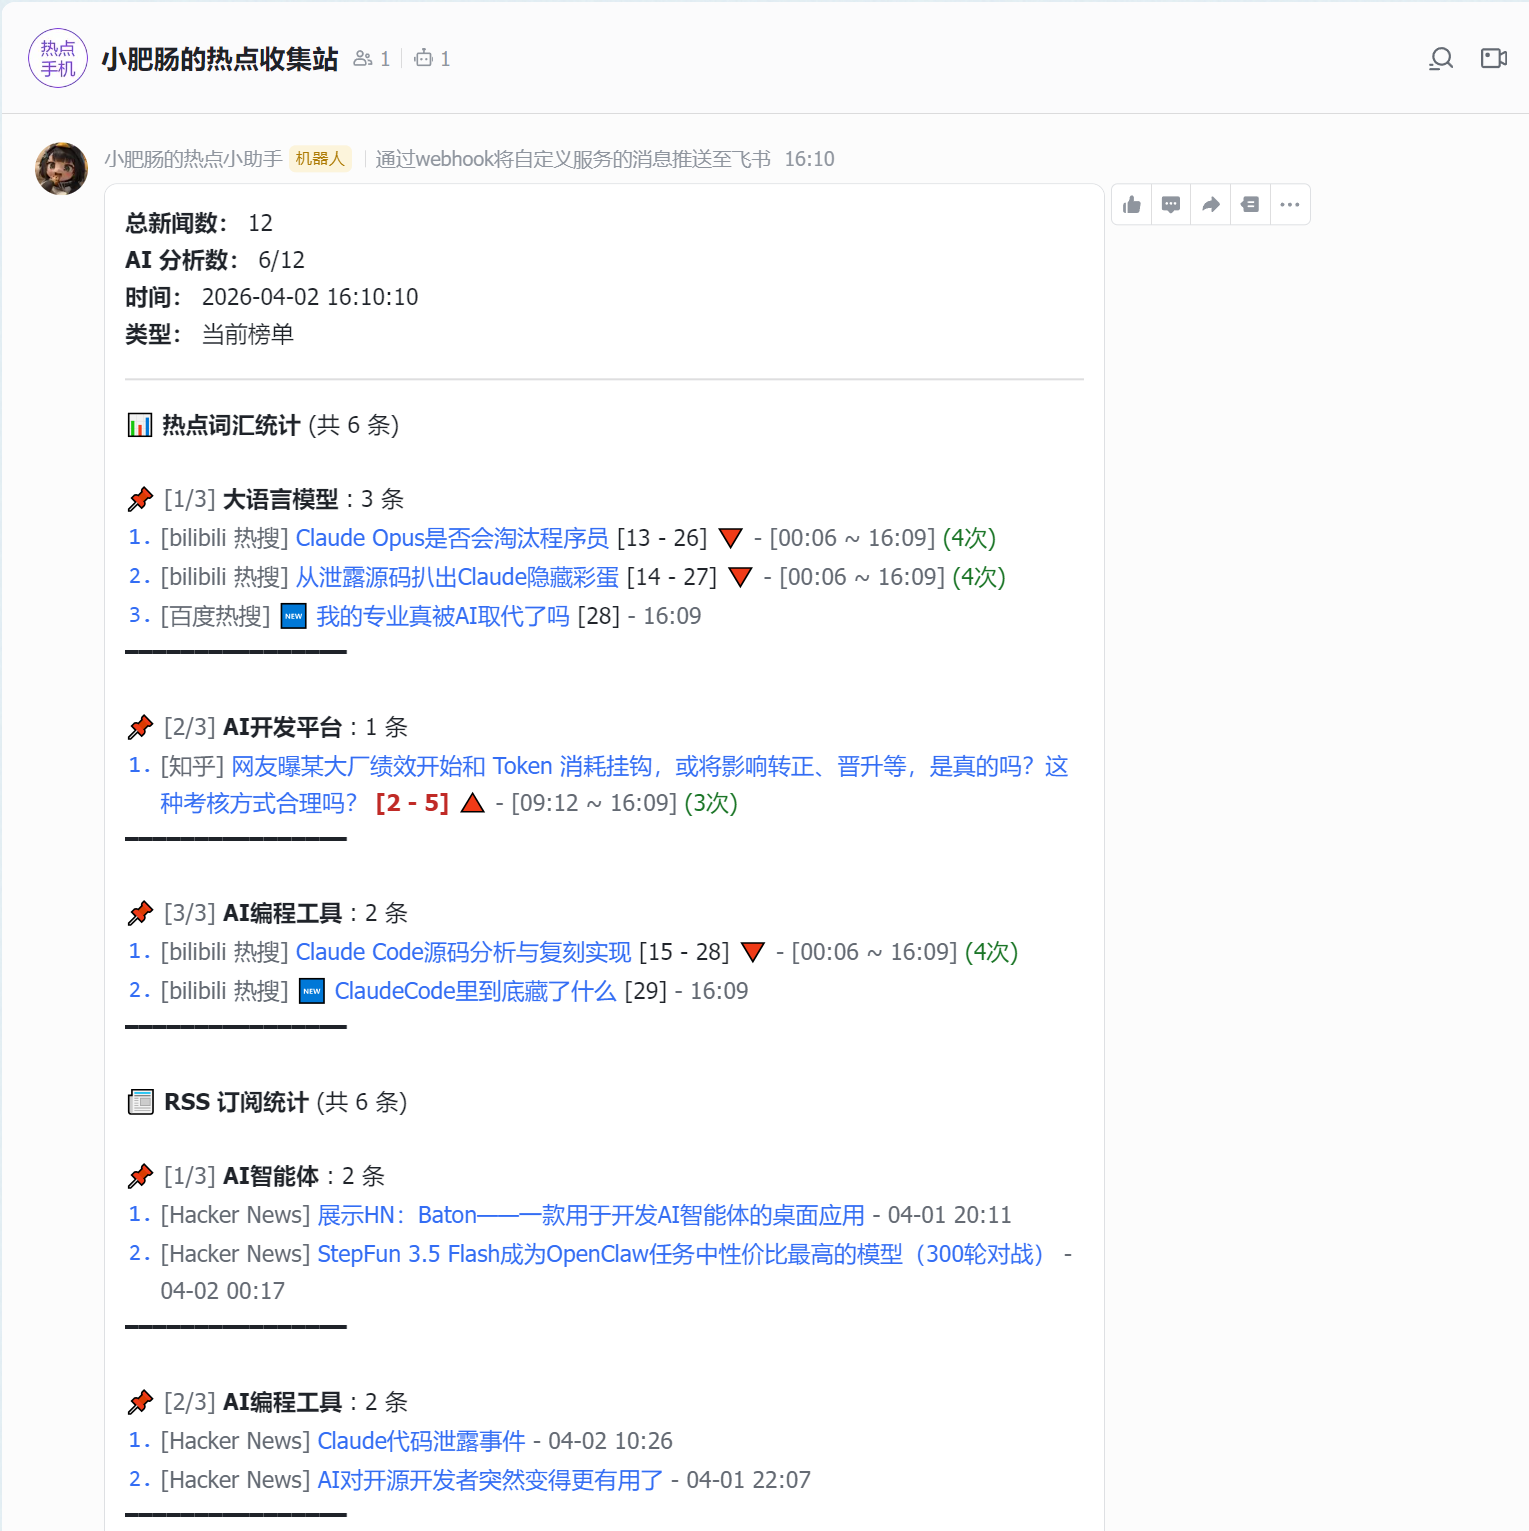Click the NEW badge before ClaudeCode里到底藏了什么
This screenshot has width=1529, height=1531.
(312, 991)
